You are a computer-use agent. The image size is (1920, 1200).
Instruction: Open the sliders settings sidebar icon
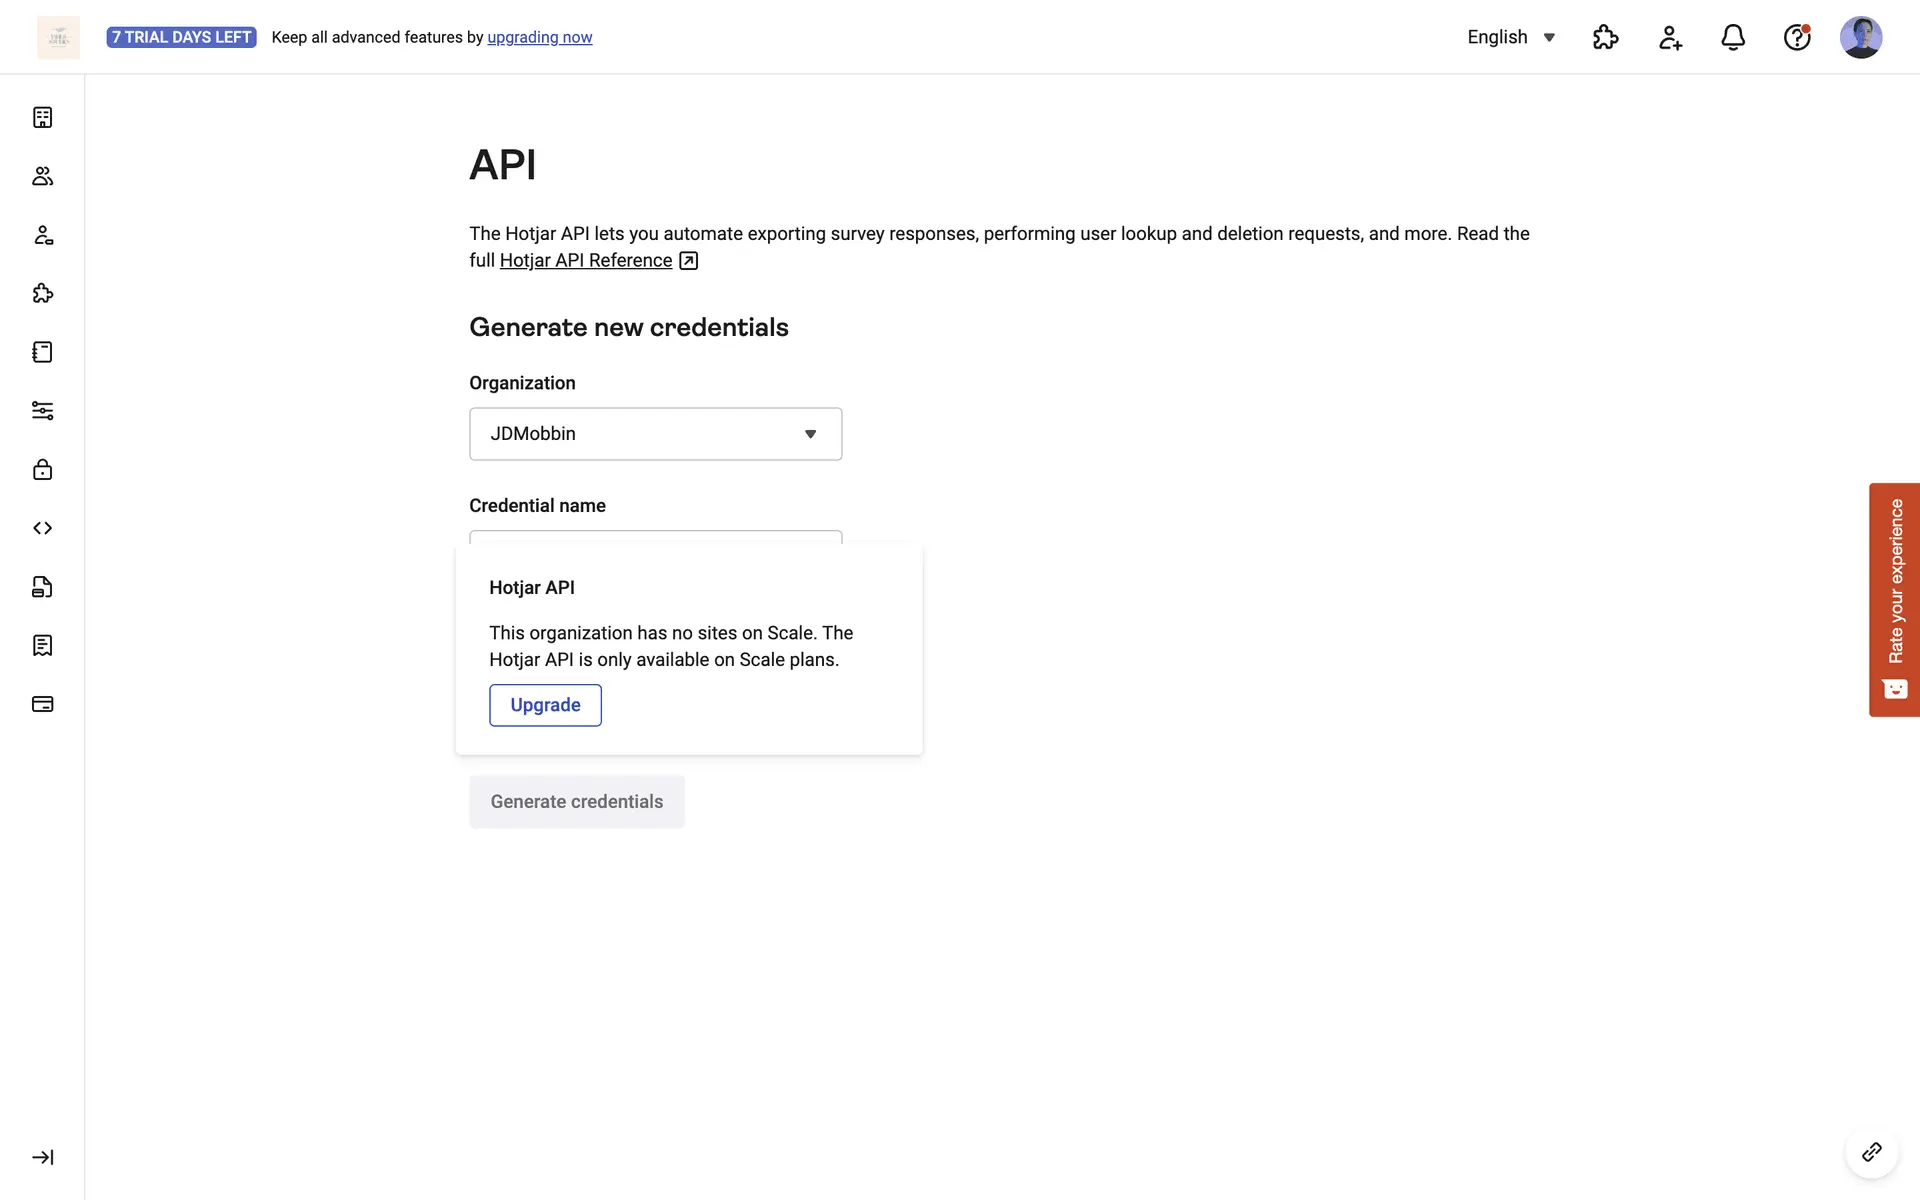(42, 411)
